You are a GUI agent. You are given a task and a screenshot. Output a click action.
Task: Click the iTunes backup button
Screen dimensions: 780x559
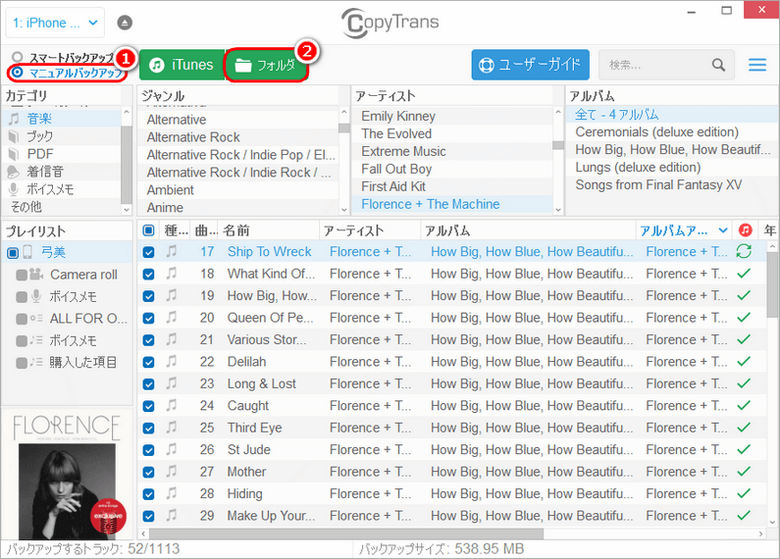point(182,65)
